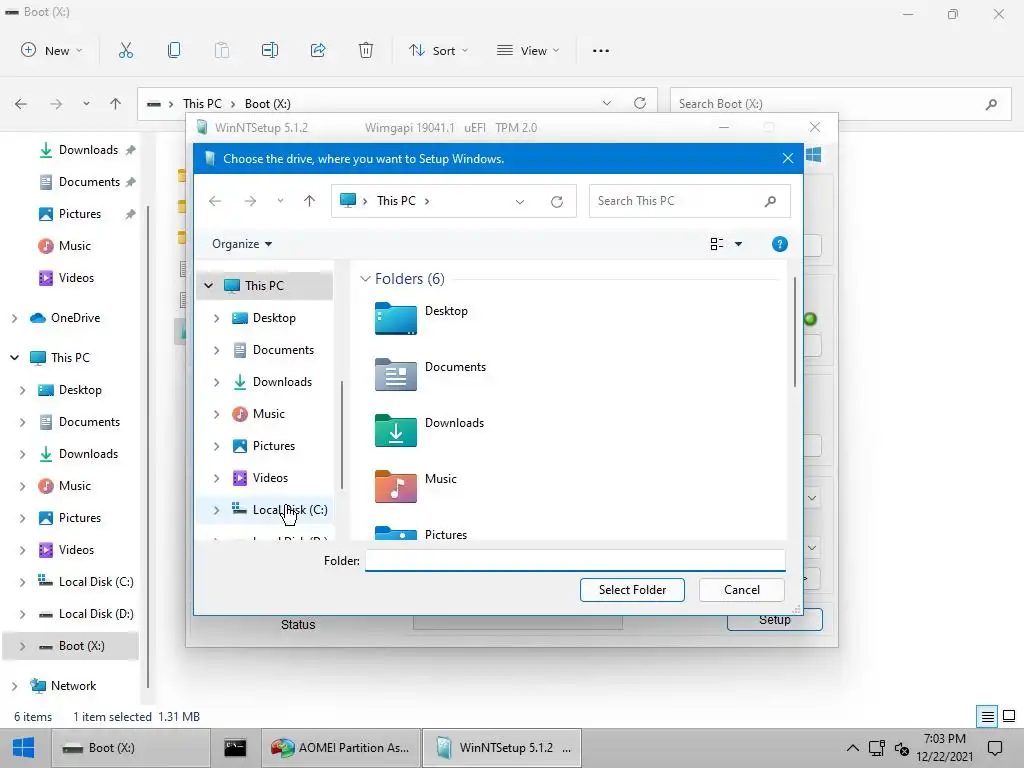Close the folder chooser dialog
This screenshot has width=1024, height=768.
coord(788,158)
